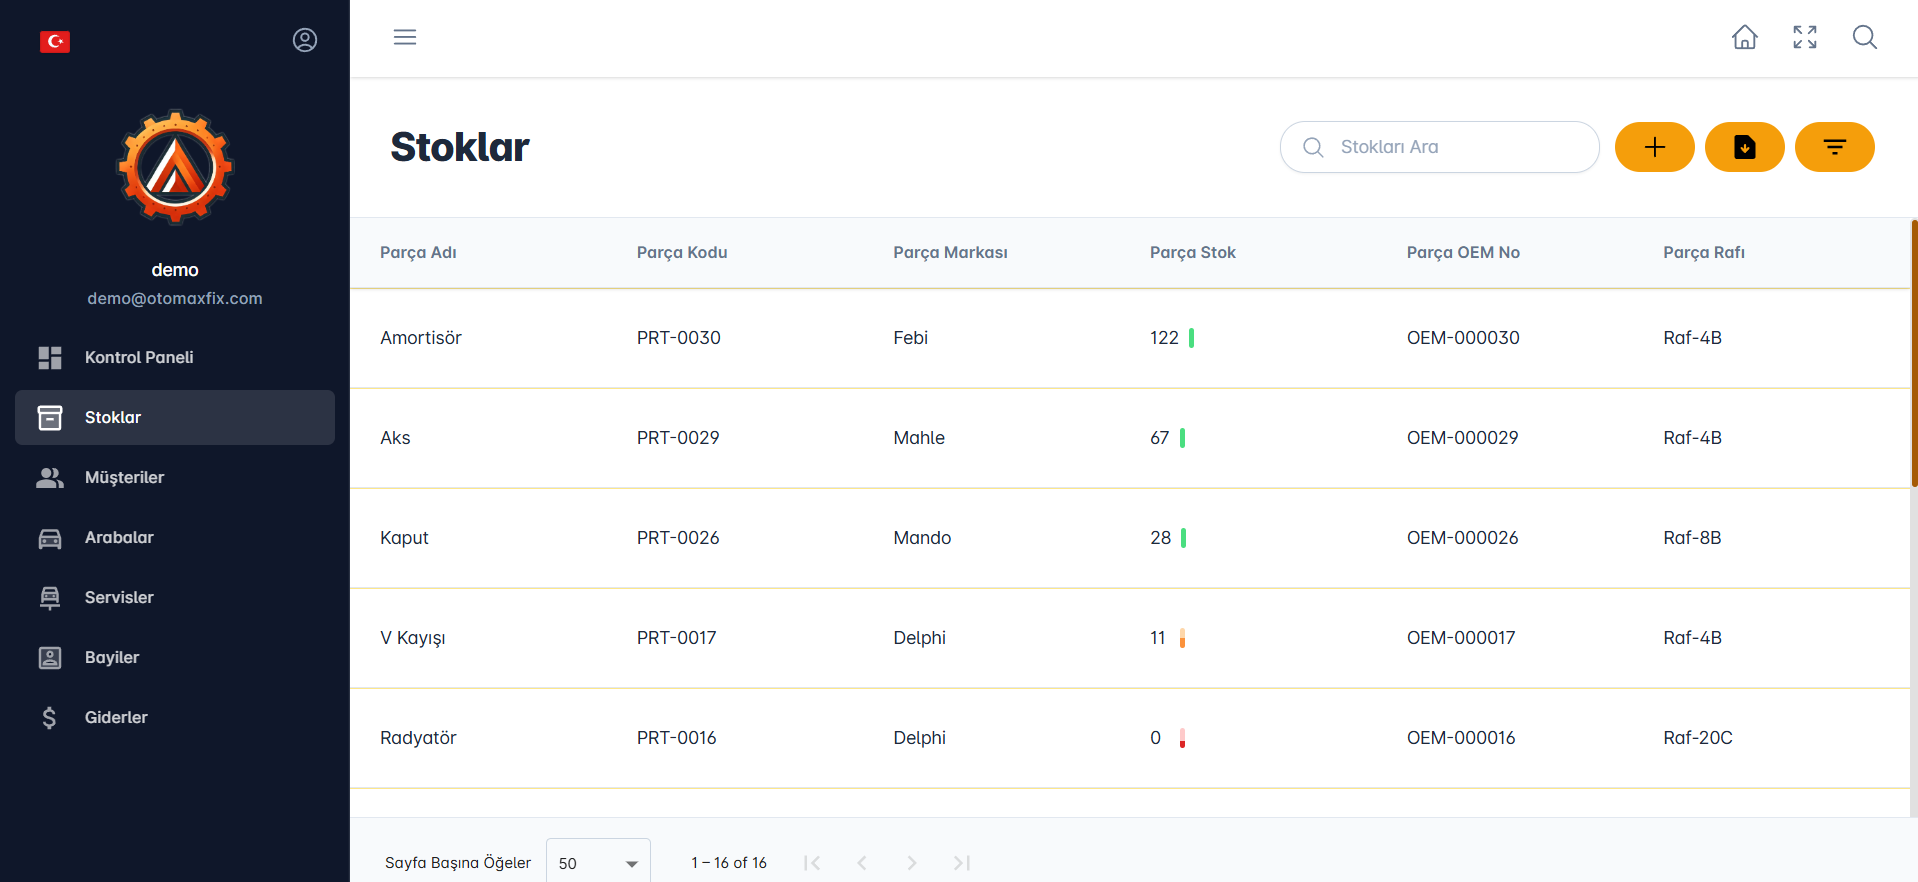Click shelf Raf-8B cell
This screenshot has width=1918, height=882.
click(x=1692, y=538)
